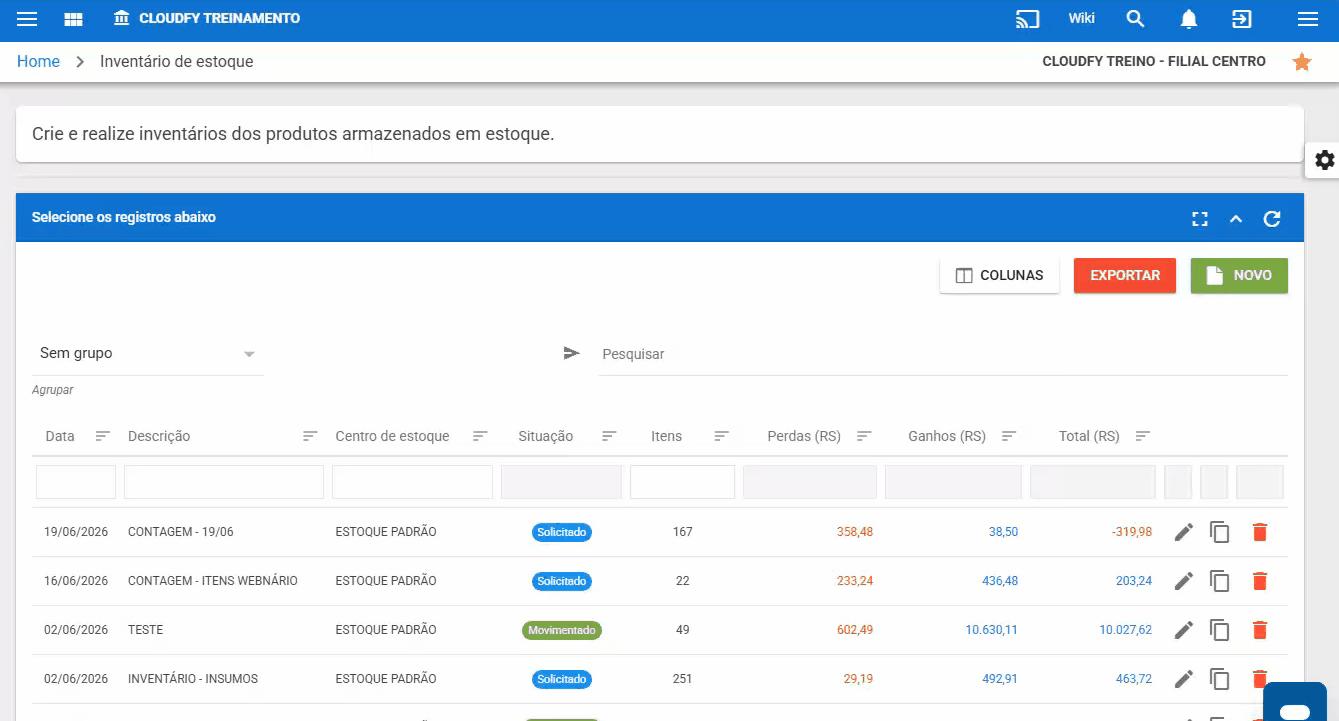Image resolution: width=1339 pixels, height=721 pixels.
Task: Click the CLOUDFY TREINO - FILIAL CENTRO label
Action: pos(1154,62)
